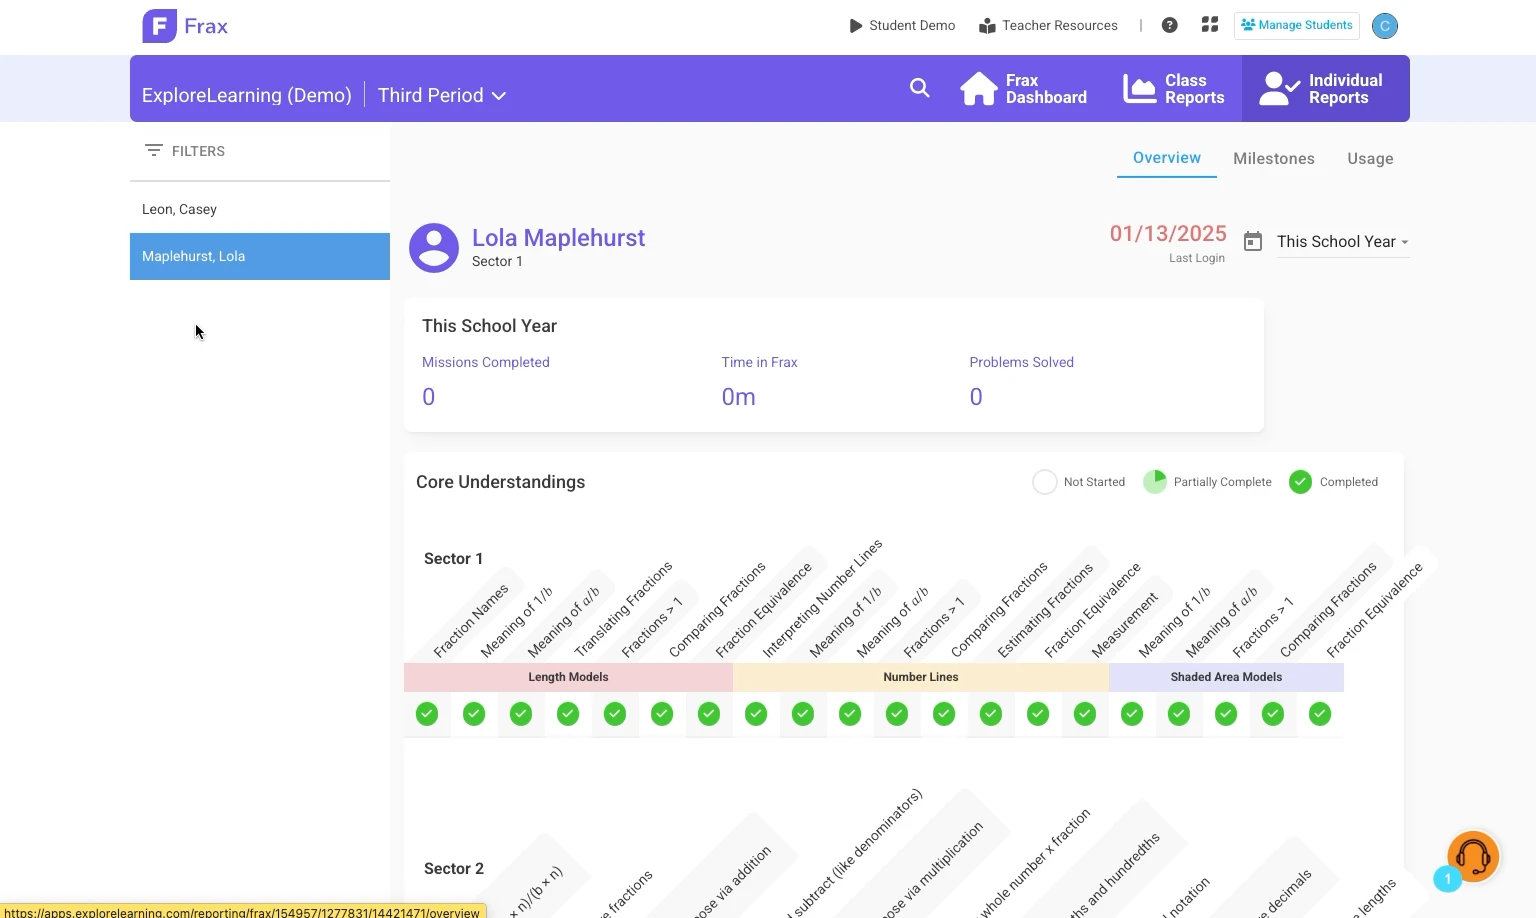Click the last Fraction Equivalence checkmark in Shaded Area
The height and width of the screenshot is (918, 1536).
point(1320,714)
